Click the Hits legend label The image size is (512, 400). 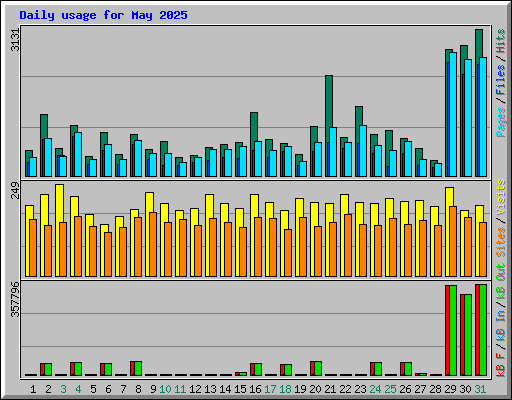coord(500,41)
